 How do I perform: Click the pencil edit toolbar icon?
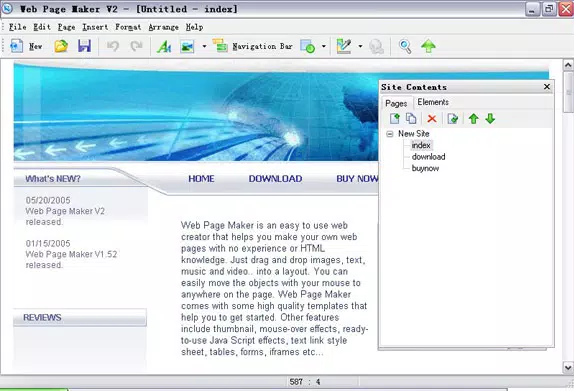click(x=344, y=46)
